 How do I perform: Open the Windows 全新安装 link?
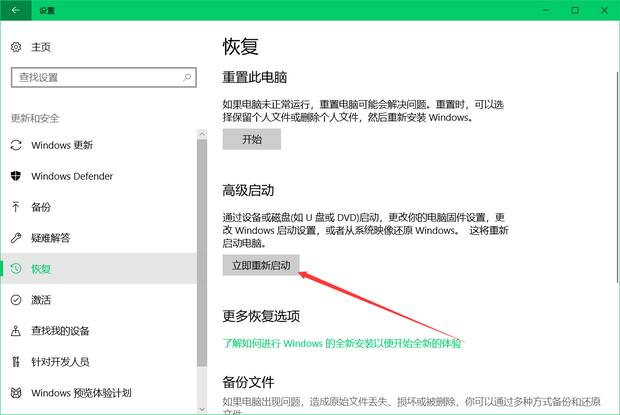(342, 343)
